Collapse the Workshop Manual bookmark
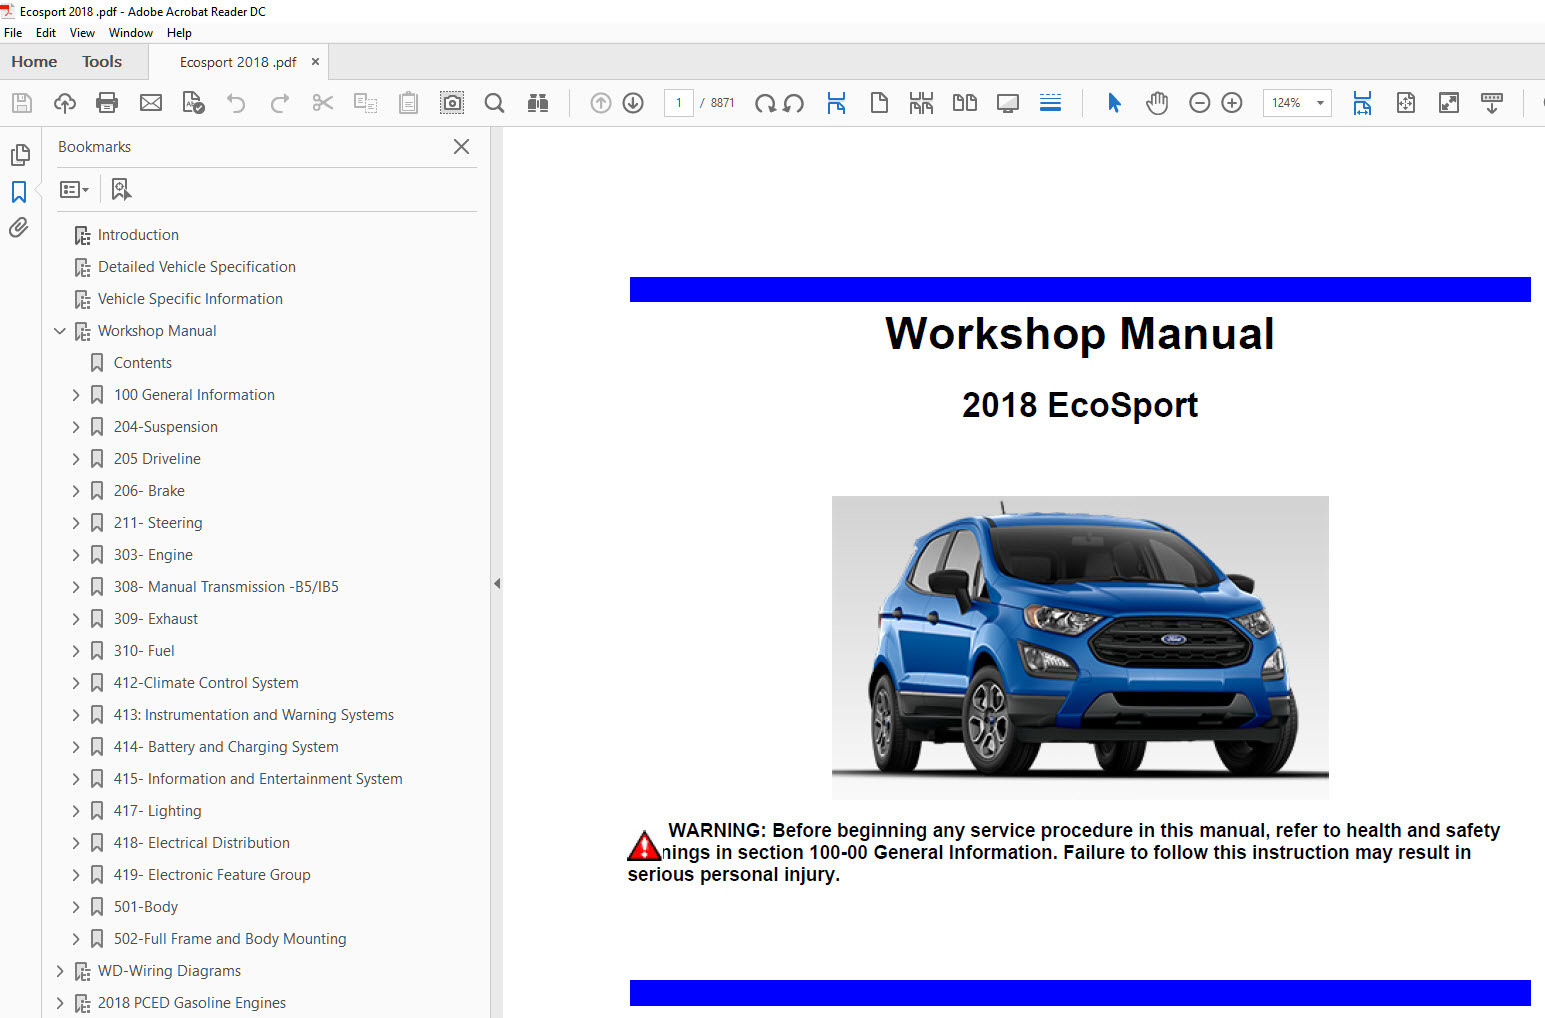The image size is (1545, 1018). click(x=60, y=331)
